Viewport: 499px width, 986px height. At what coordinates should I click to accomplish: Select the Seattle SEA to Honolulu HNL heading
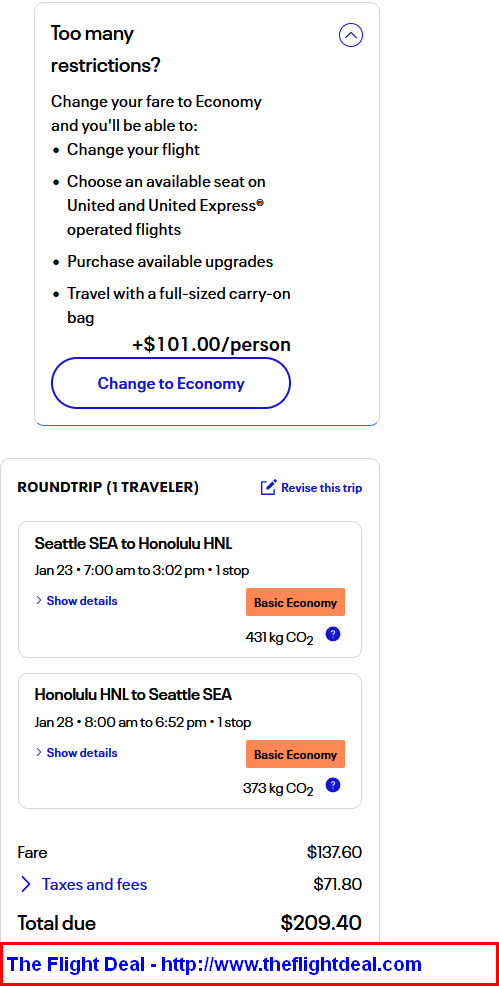pyautogui.click(x=133, y=543)
